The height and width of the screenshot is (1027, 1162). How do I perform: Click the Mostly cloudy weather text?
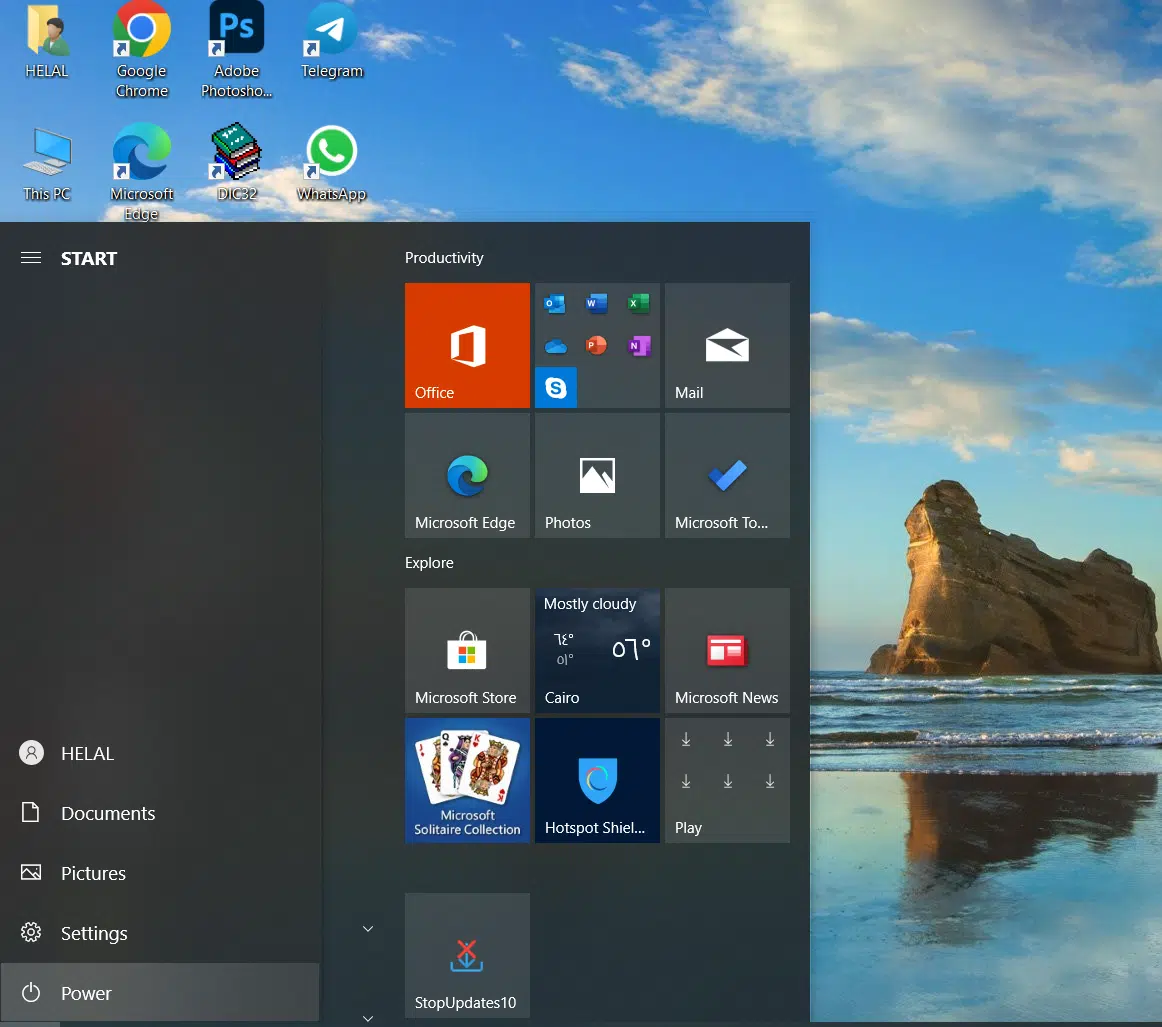click(590, 604)
